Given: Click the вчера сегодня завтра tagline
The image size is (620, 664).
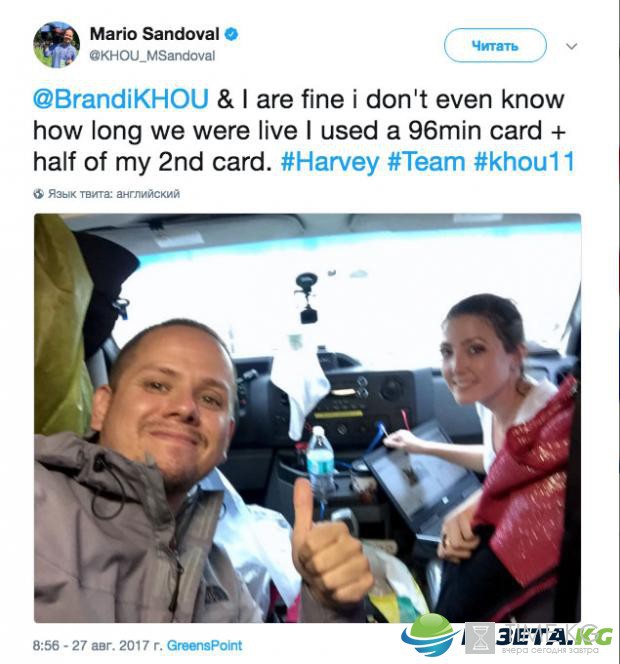Looking at the screenshot, I should (x=550, y=650).
